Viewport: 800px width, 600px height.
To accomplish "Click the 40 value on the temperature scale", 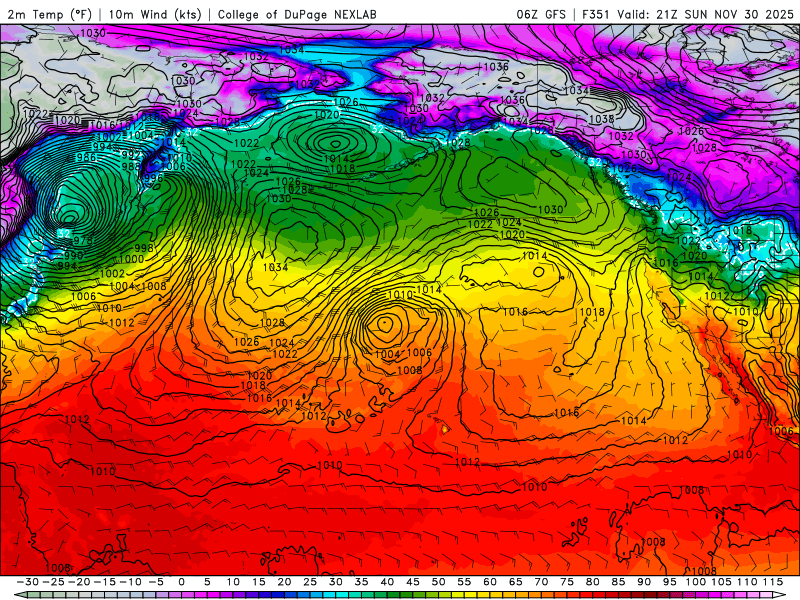I will (x=387, y=582).
